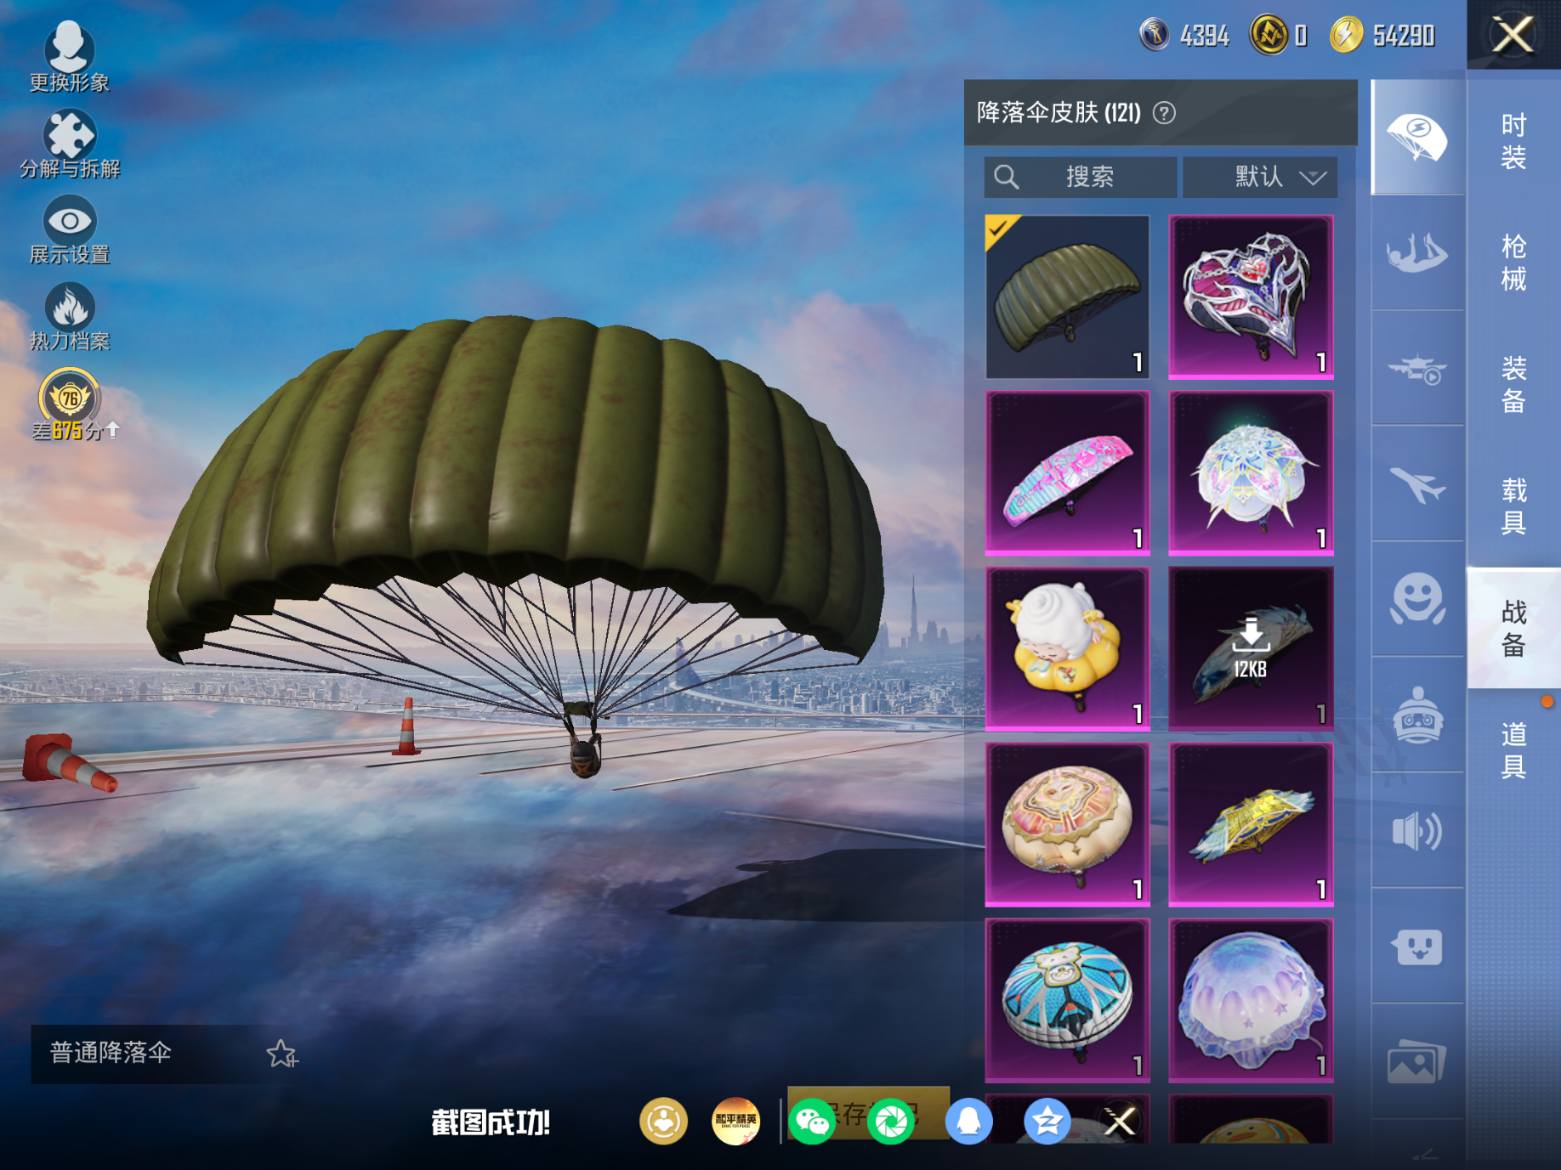Download the 12KB feather parachute skin
The image size is (1561, 1170).
(1251, 648)
